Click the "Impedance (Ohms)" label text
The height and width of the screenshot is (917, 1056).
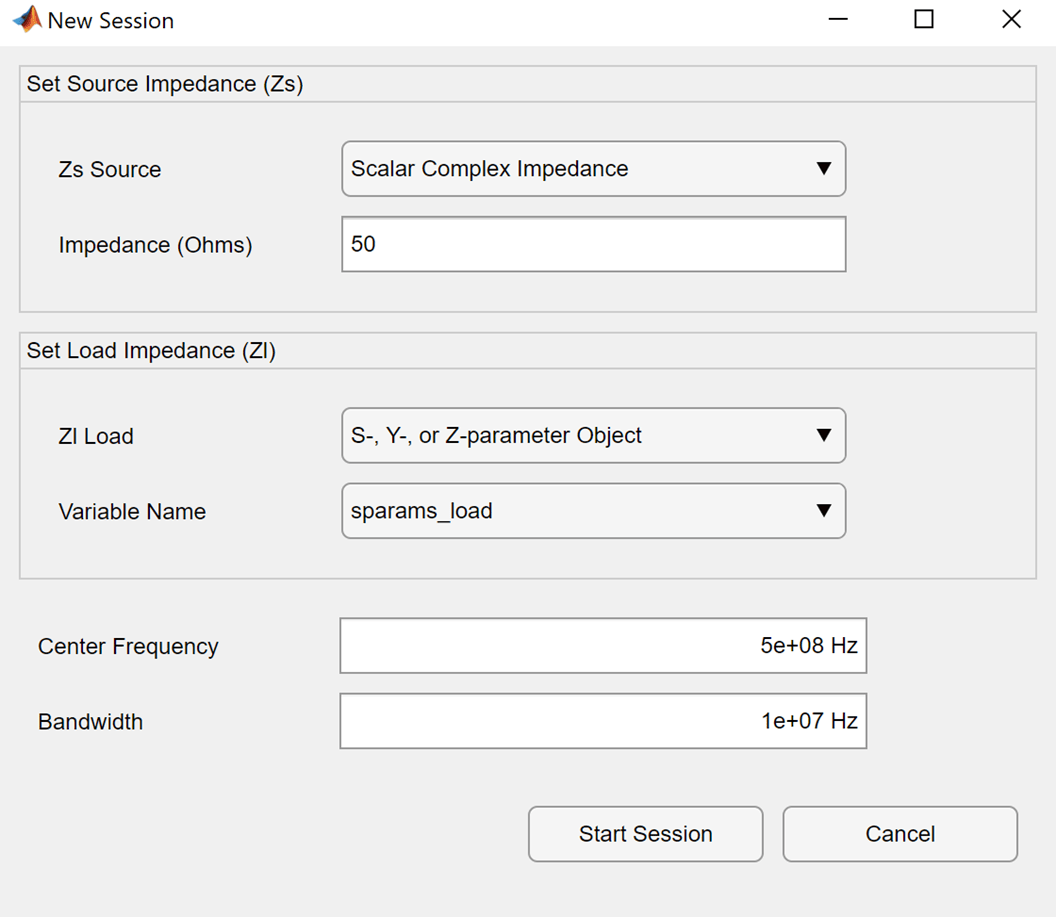(155, 245)
